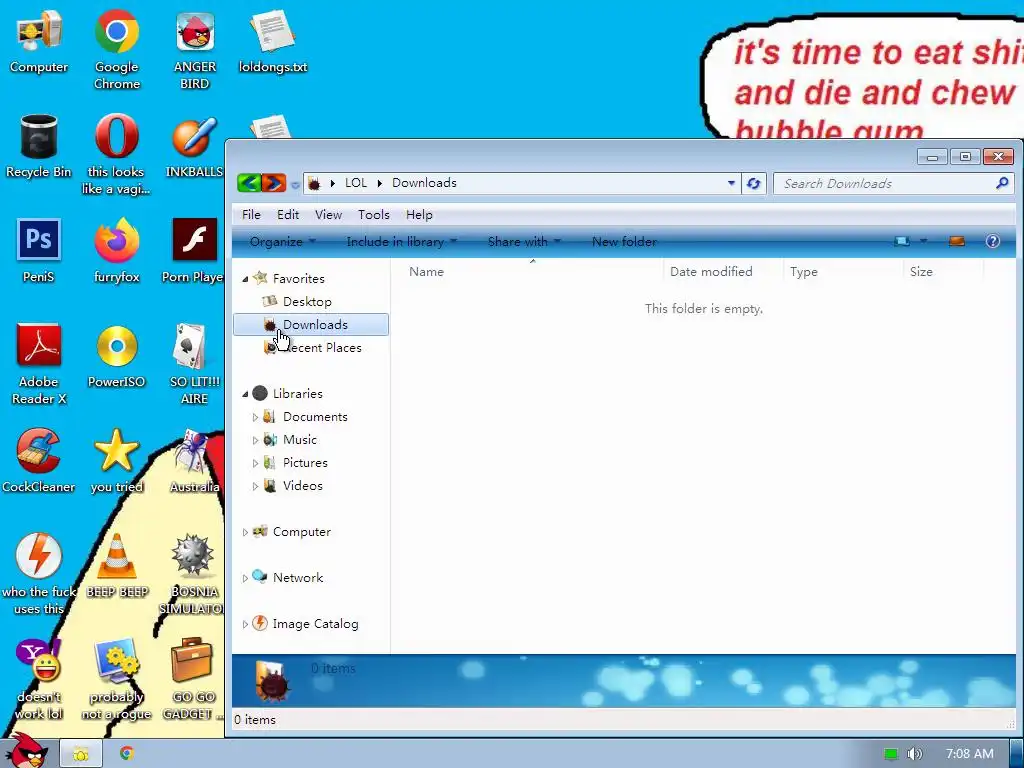The width and height of the screenshot is (1024, 768).
Task: Change the view with the views icon
Action: (x=902, y=242)
